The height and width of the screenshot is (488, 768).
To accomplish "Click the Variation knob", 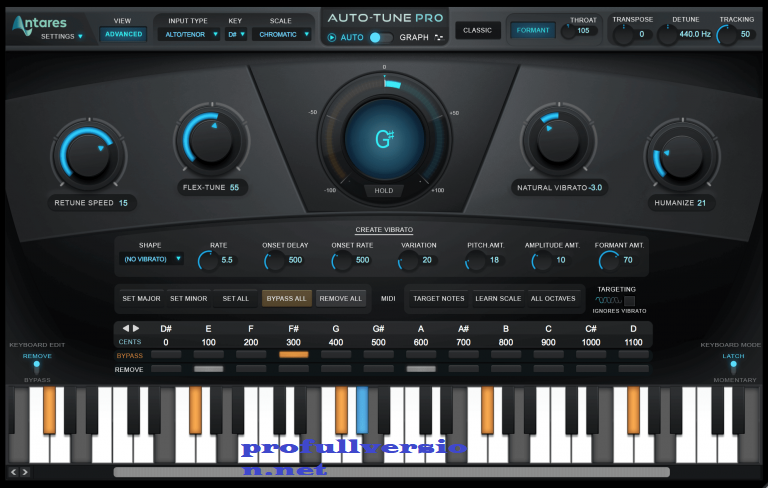I will click(408, 261).
